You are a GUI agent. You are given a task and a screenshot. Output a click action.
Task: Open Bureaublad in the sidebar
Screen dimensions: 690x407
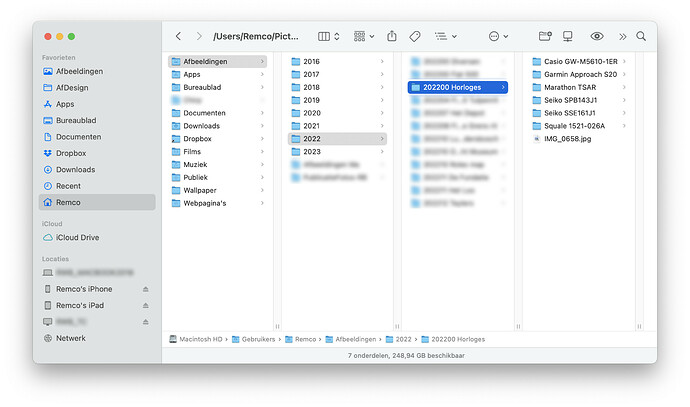(97, 120)
